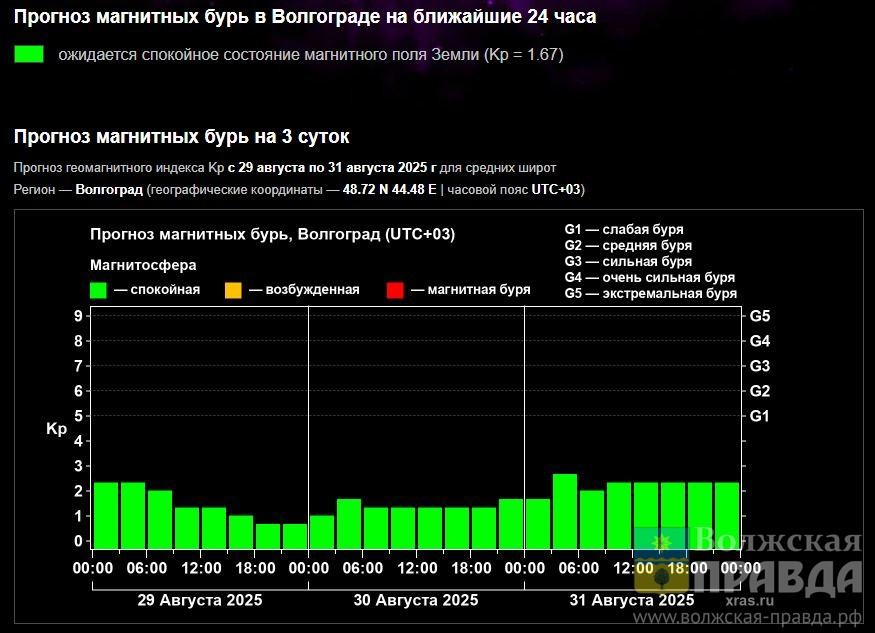Screen dimensions: 875x633
Task: Click the chart title 'Прогноз магнитных бурь, Волгоград (UTC+03)'
Action: [x=272, y=234]
